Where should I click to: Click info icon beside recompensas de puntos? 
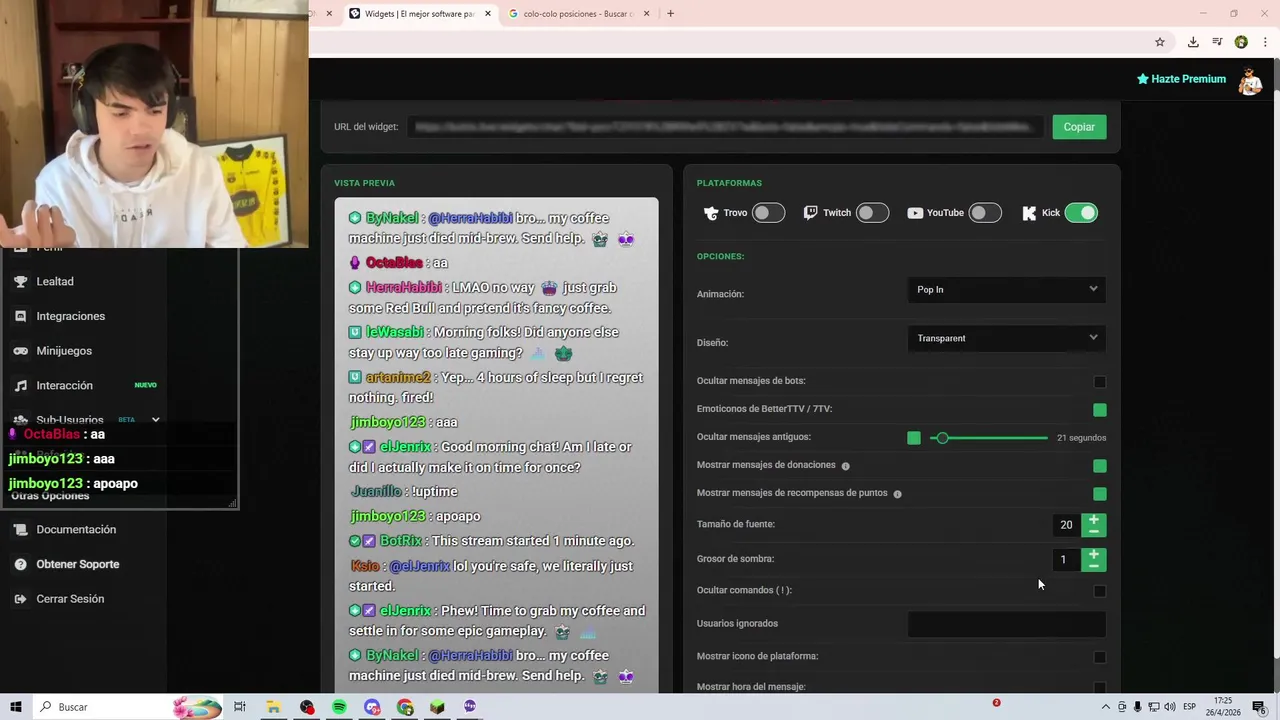point(897,494)
